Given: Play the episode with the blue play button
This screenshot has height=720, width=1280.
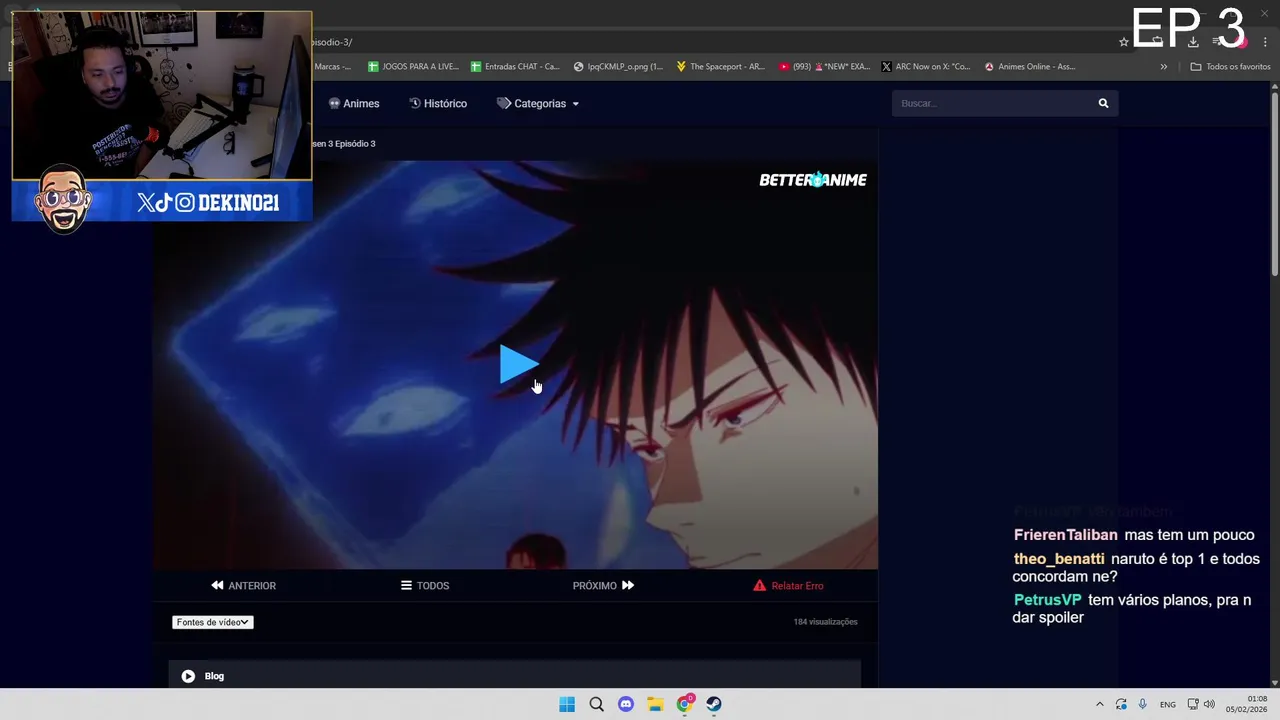Looking at the screenshot, I should click(x=519, y=365).
